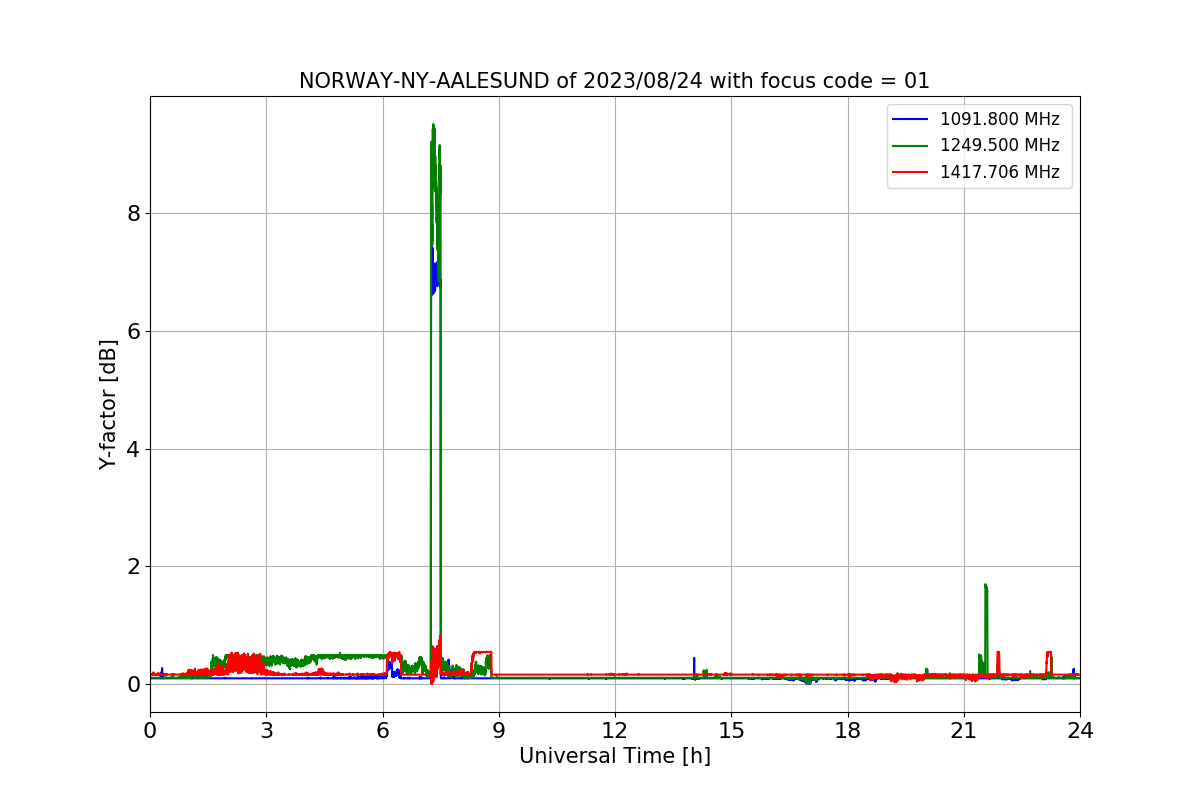Screen dimensions: 1200x800
Task: Click the red legend line sample
Action: point(911,172)
